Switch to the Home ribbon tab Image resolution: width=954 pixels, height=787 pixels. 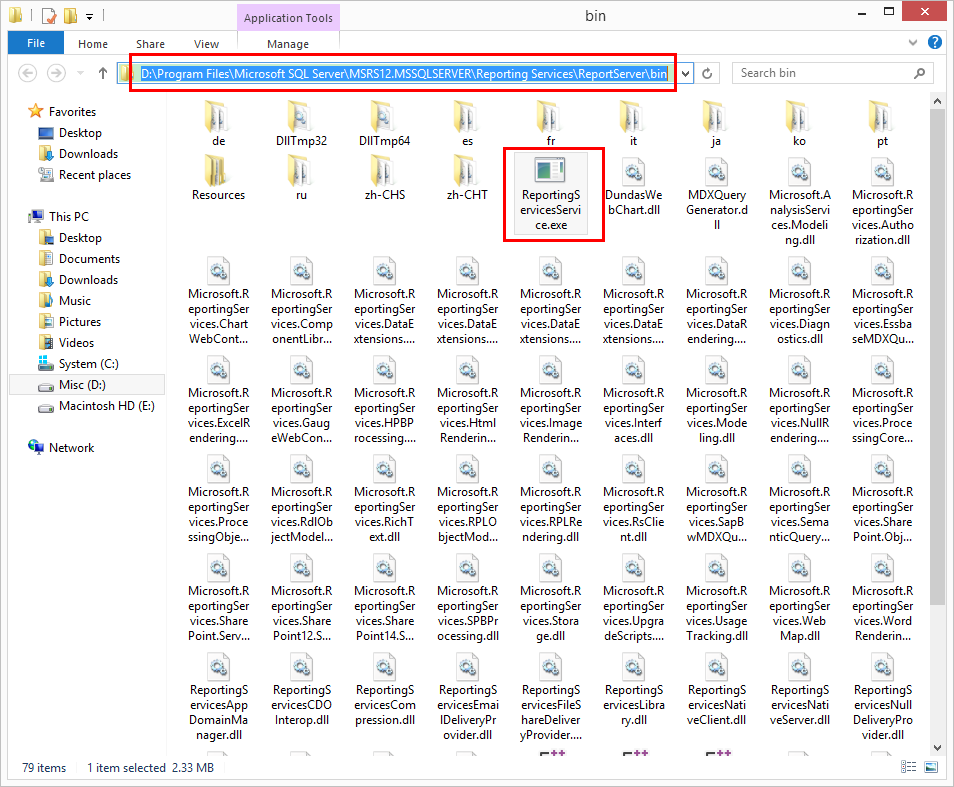pos(92,44)
